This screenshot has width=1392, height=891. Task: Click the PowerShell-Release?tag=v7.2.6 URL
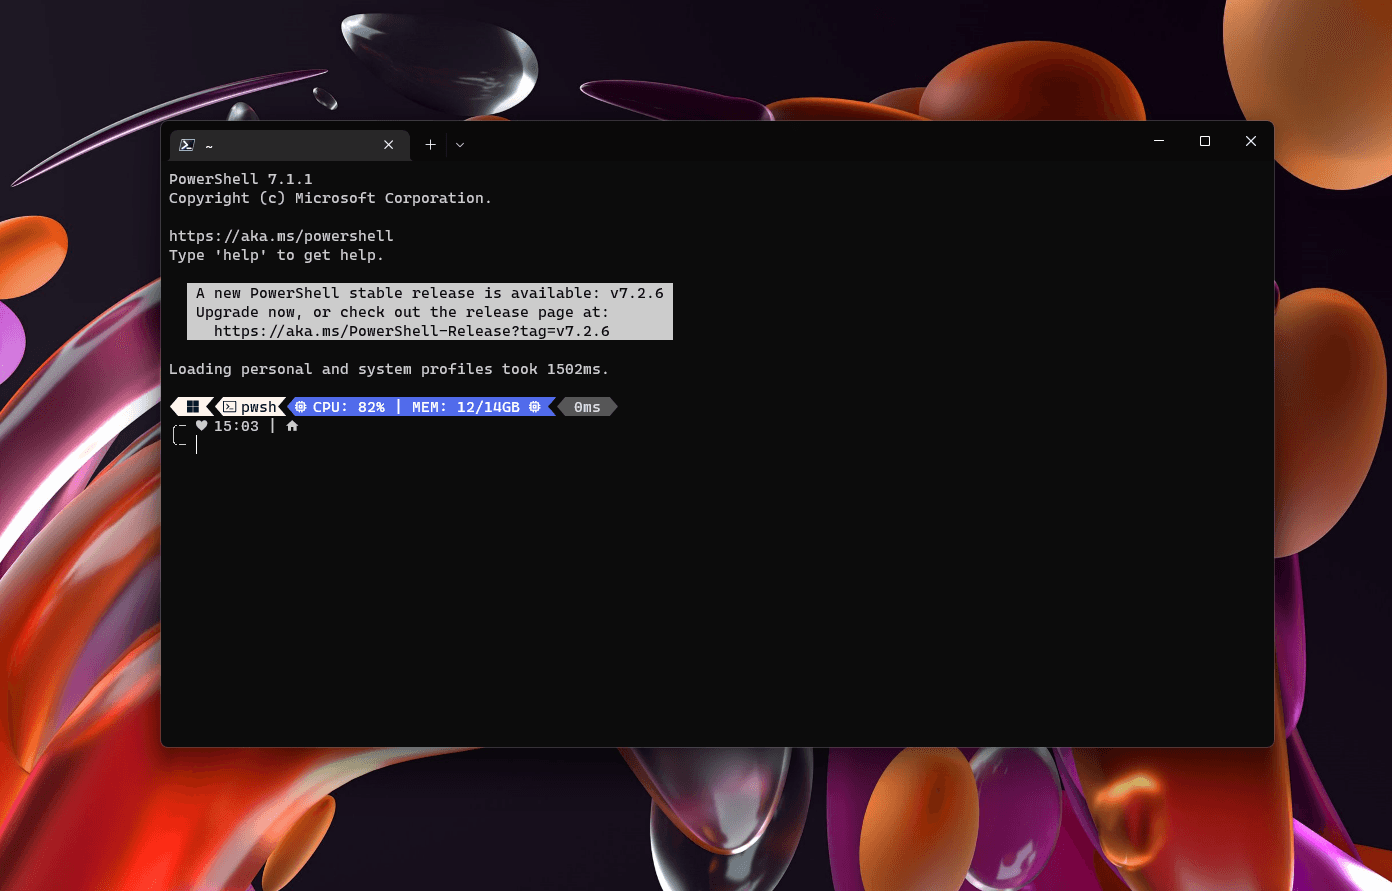pyautogui.click(x=412, y=331)
